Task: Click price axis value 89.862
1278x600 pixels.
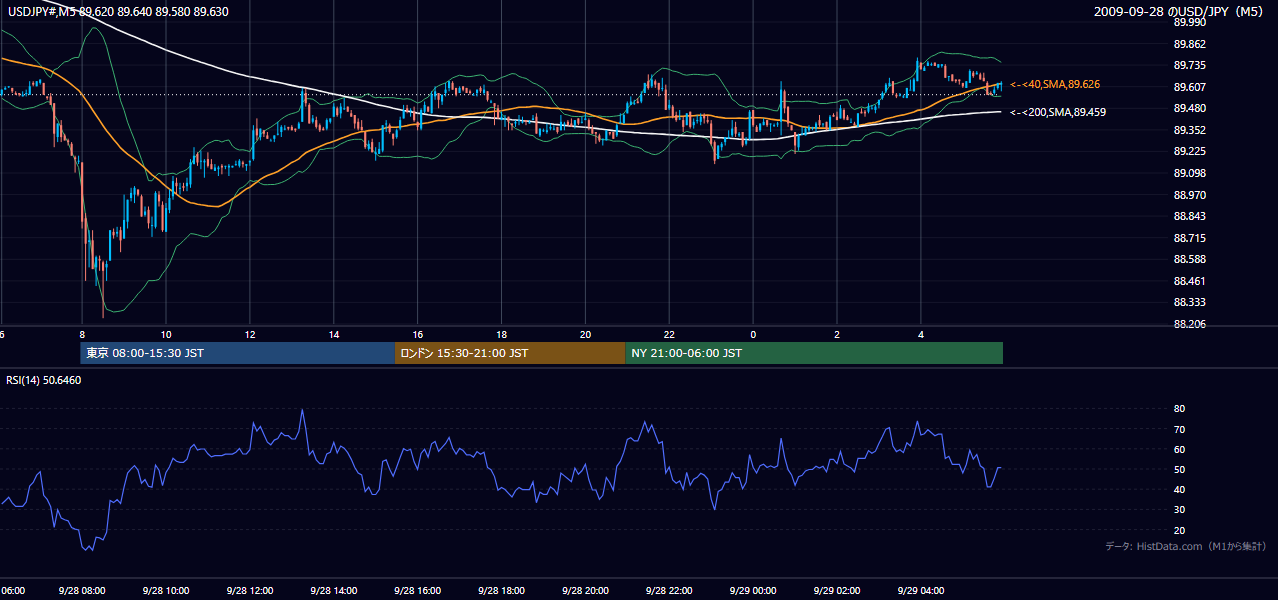Action: pos(1190,44)
